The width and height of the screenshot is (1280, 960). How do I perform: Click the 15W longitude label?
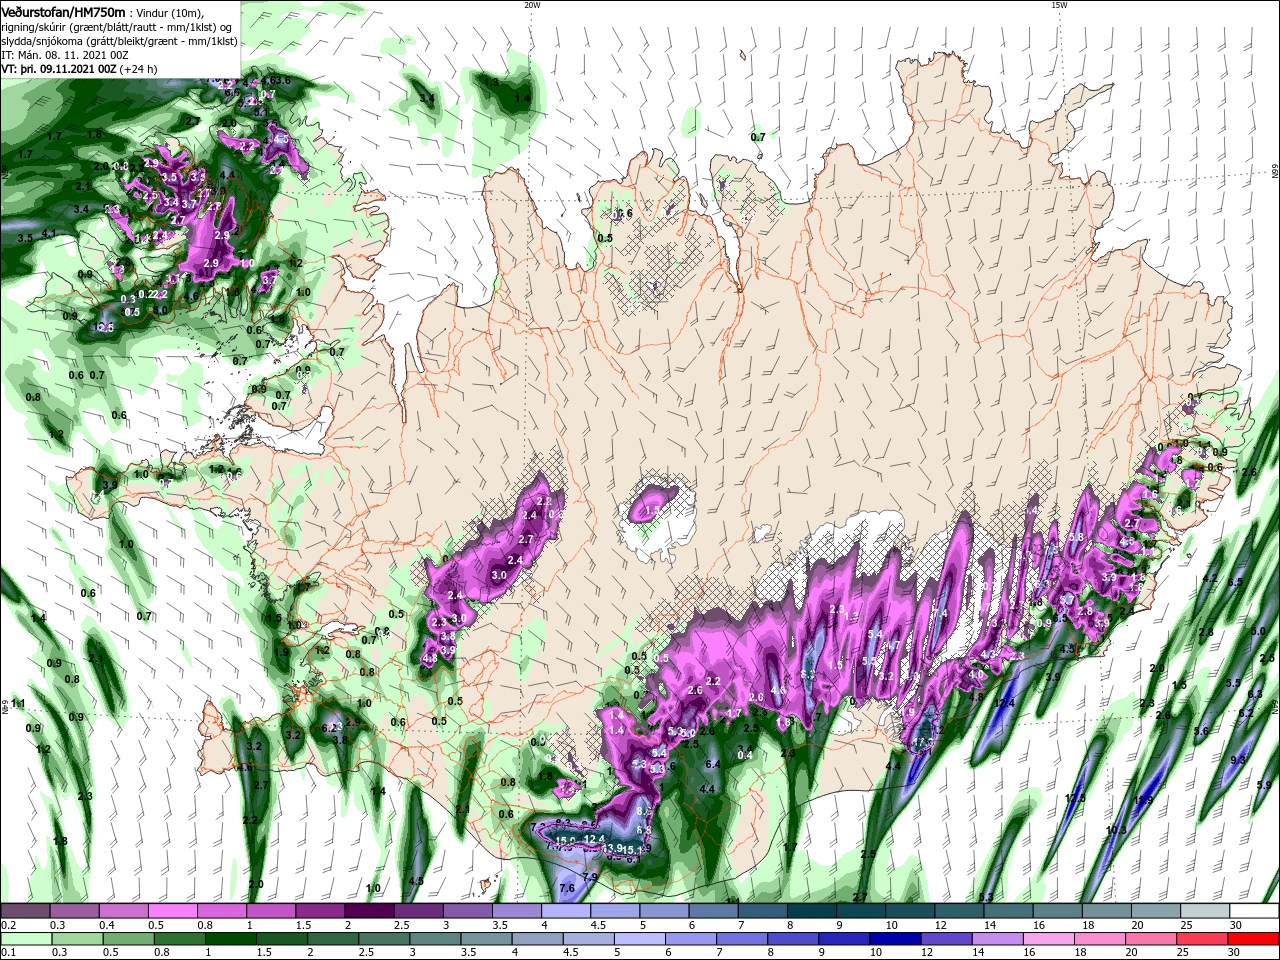(1059, 5)
